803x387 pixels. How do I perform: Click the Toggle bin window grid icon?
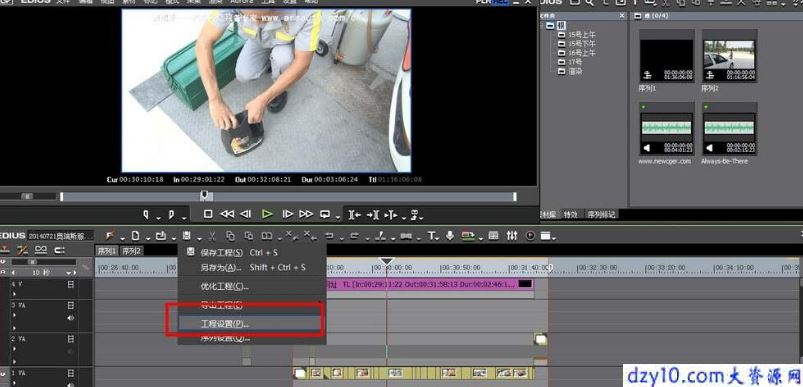point(493,235)
